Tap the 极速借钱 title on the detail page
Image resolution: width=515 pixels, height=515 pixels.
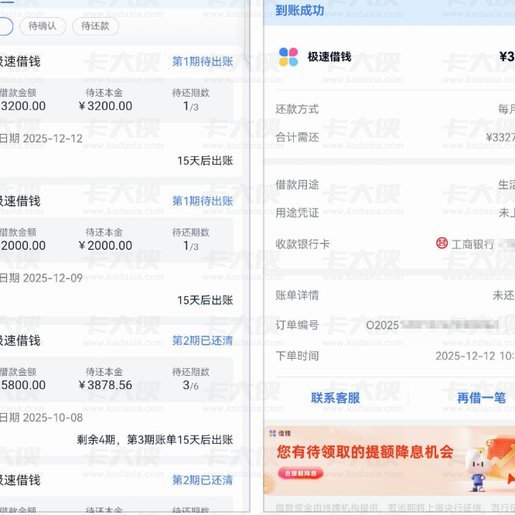coord(329,57)
